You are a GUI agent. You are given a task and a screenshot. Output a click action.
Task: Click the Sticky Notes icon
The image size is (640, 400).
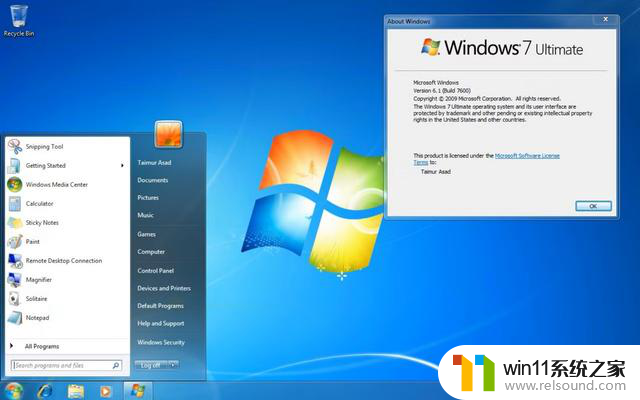point(15,223)
